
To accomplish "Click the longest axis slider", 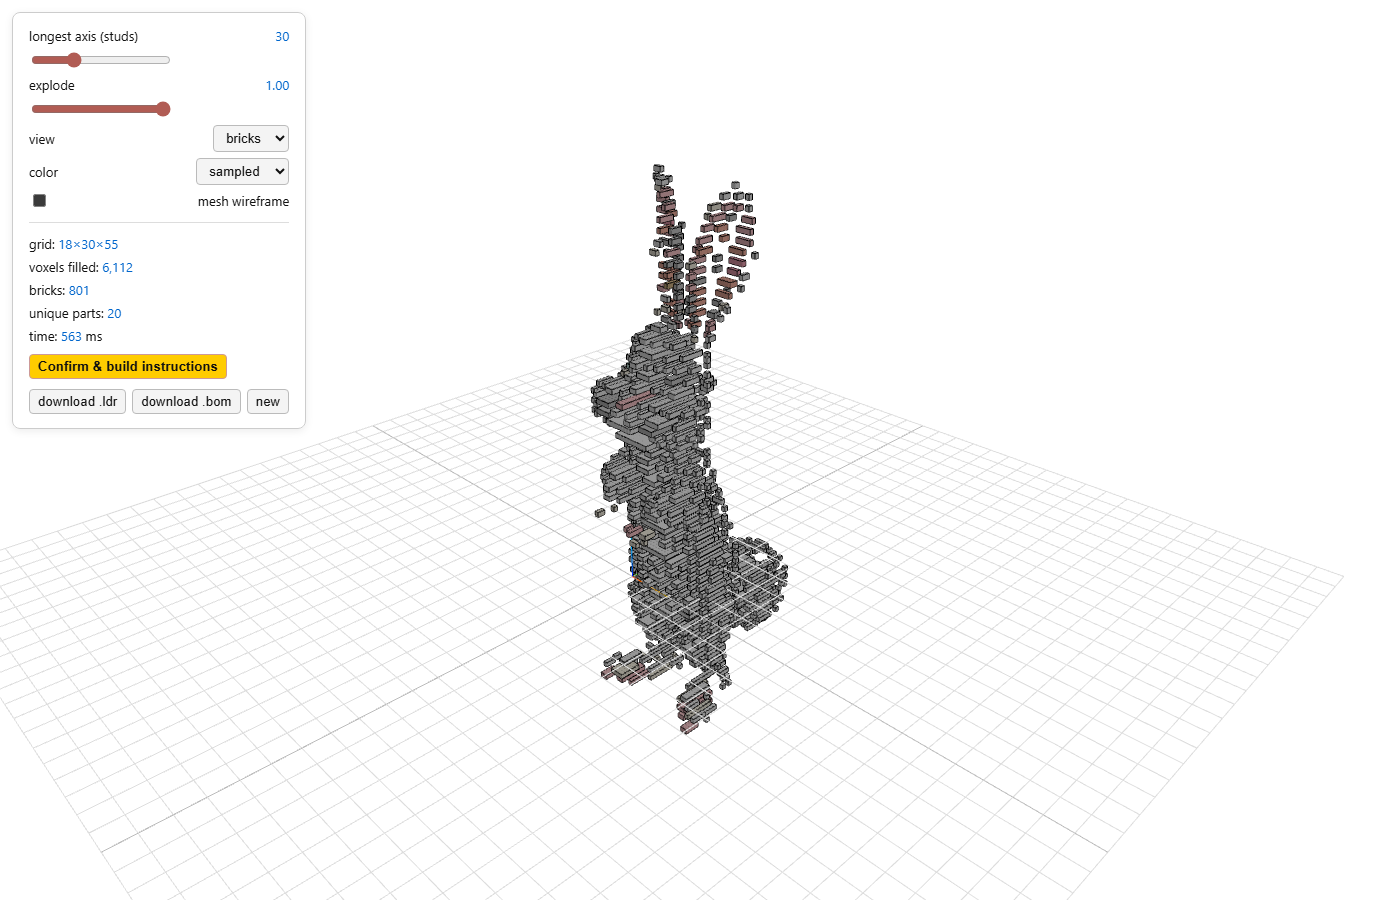I will click(100, 60).
